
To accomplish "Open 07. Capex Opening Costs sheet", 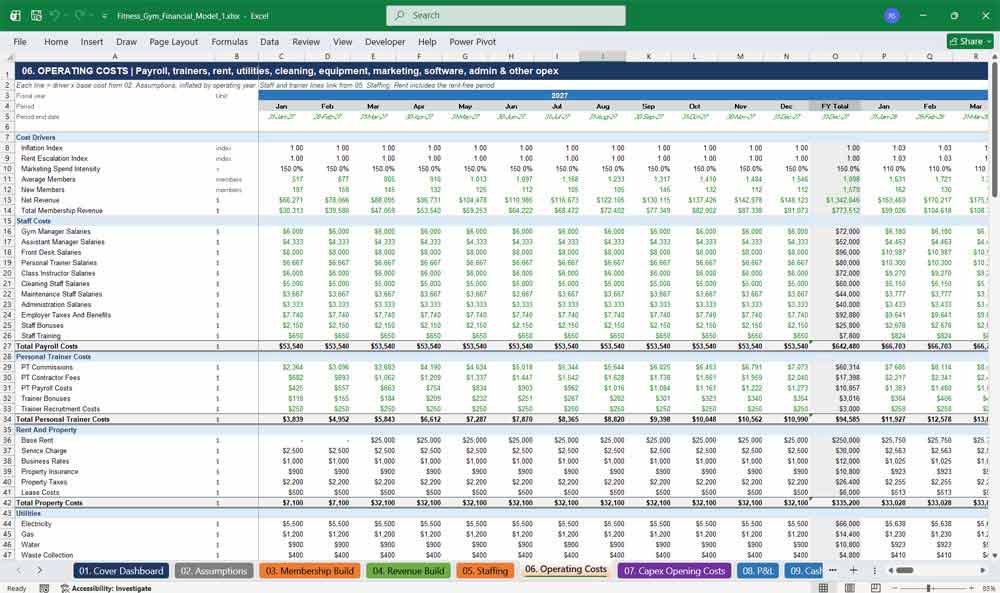I will (675, 571).
